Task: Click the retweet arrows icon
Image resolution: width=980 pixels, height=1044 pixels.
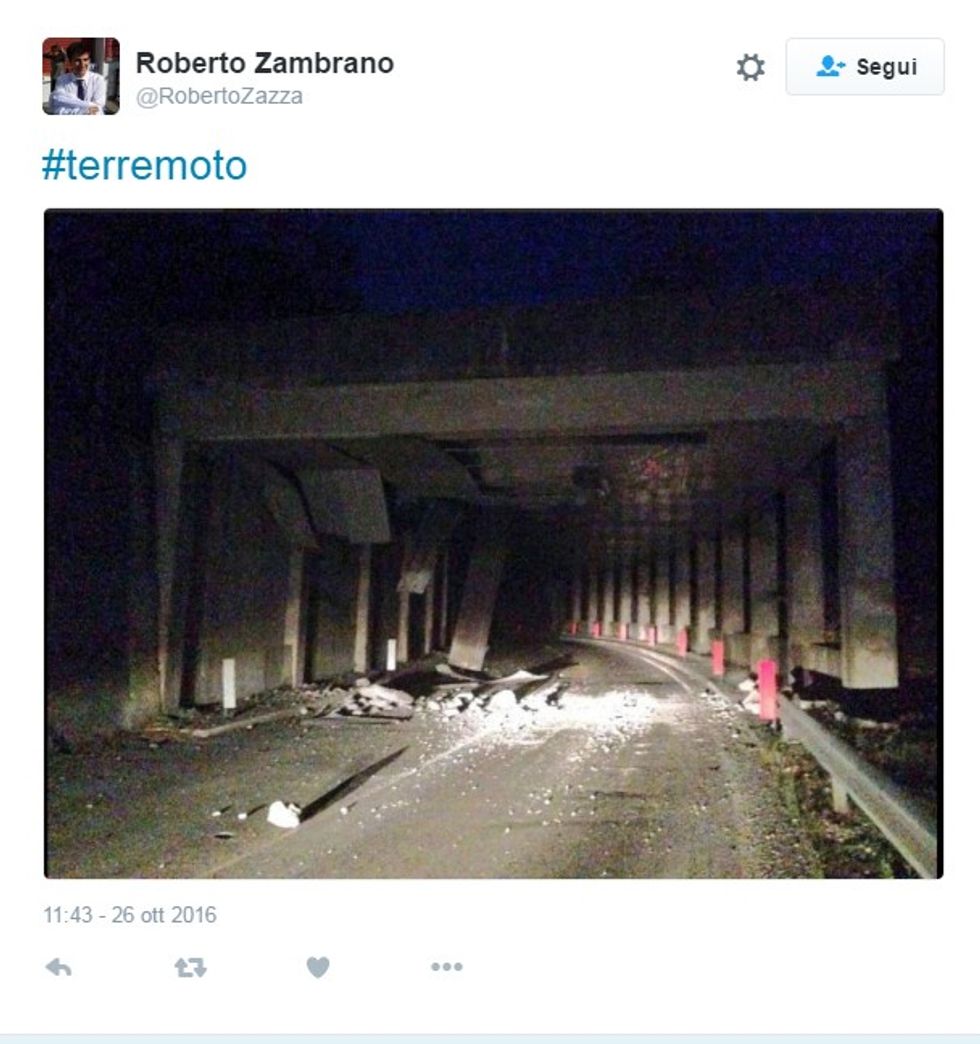Action: [x=190, y=967]
